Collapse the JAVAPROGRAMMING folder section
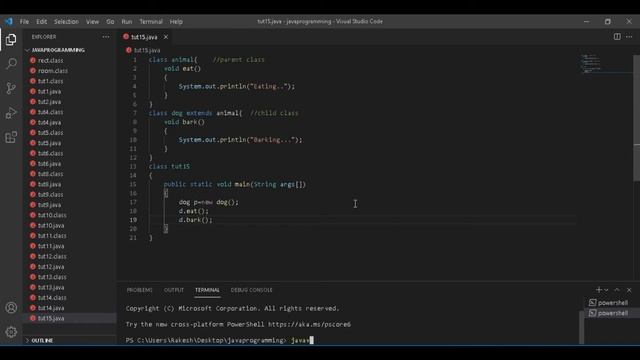Viewport: 640px width, 360px height. click(58, 50)
